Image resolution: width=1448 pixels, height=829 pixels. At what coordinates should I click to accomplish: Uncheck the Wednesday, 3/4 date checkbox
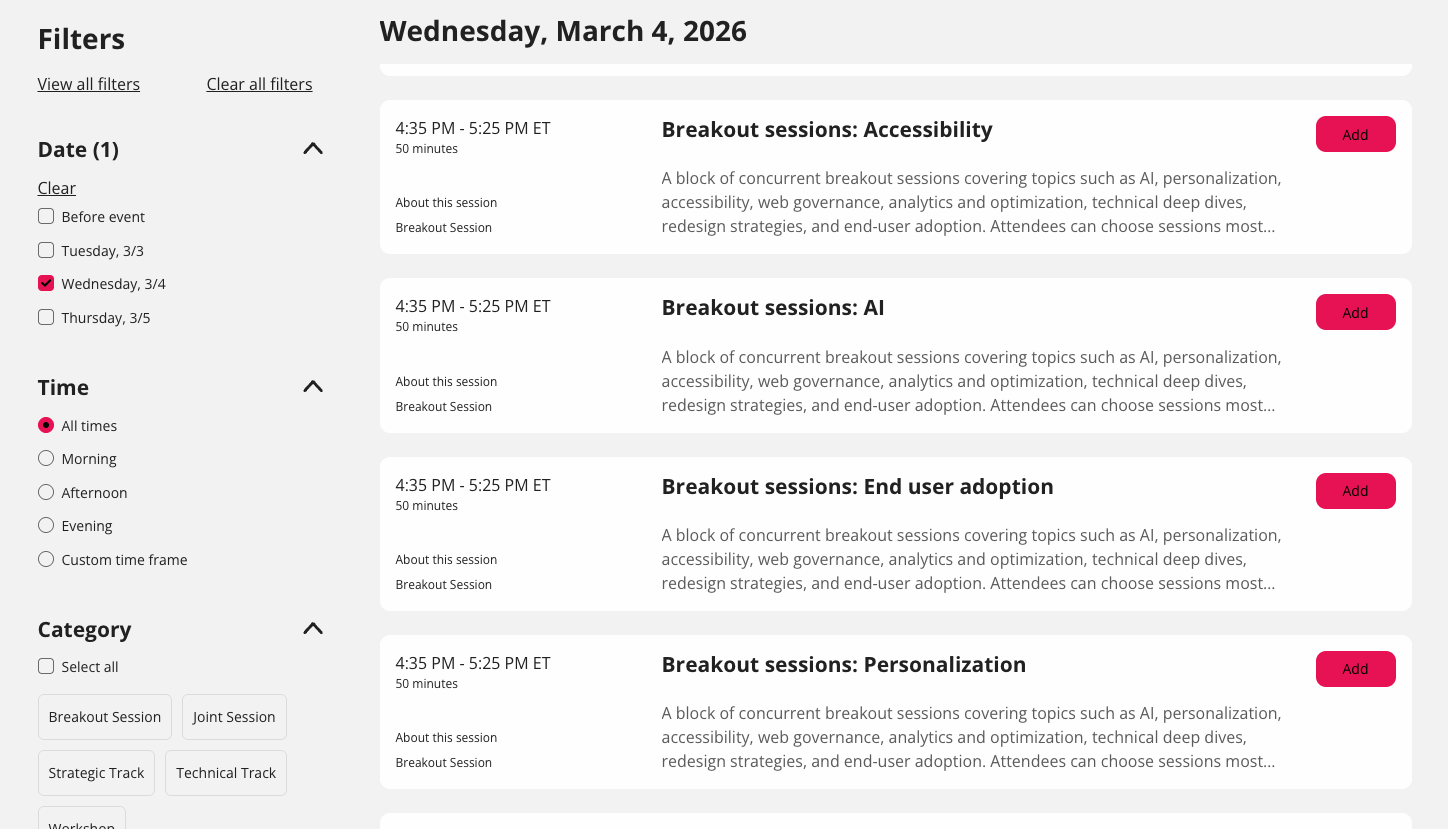point(46,284)
